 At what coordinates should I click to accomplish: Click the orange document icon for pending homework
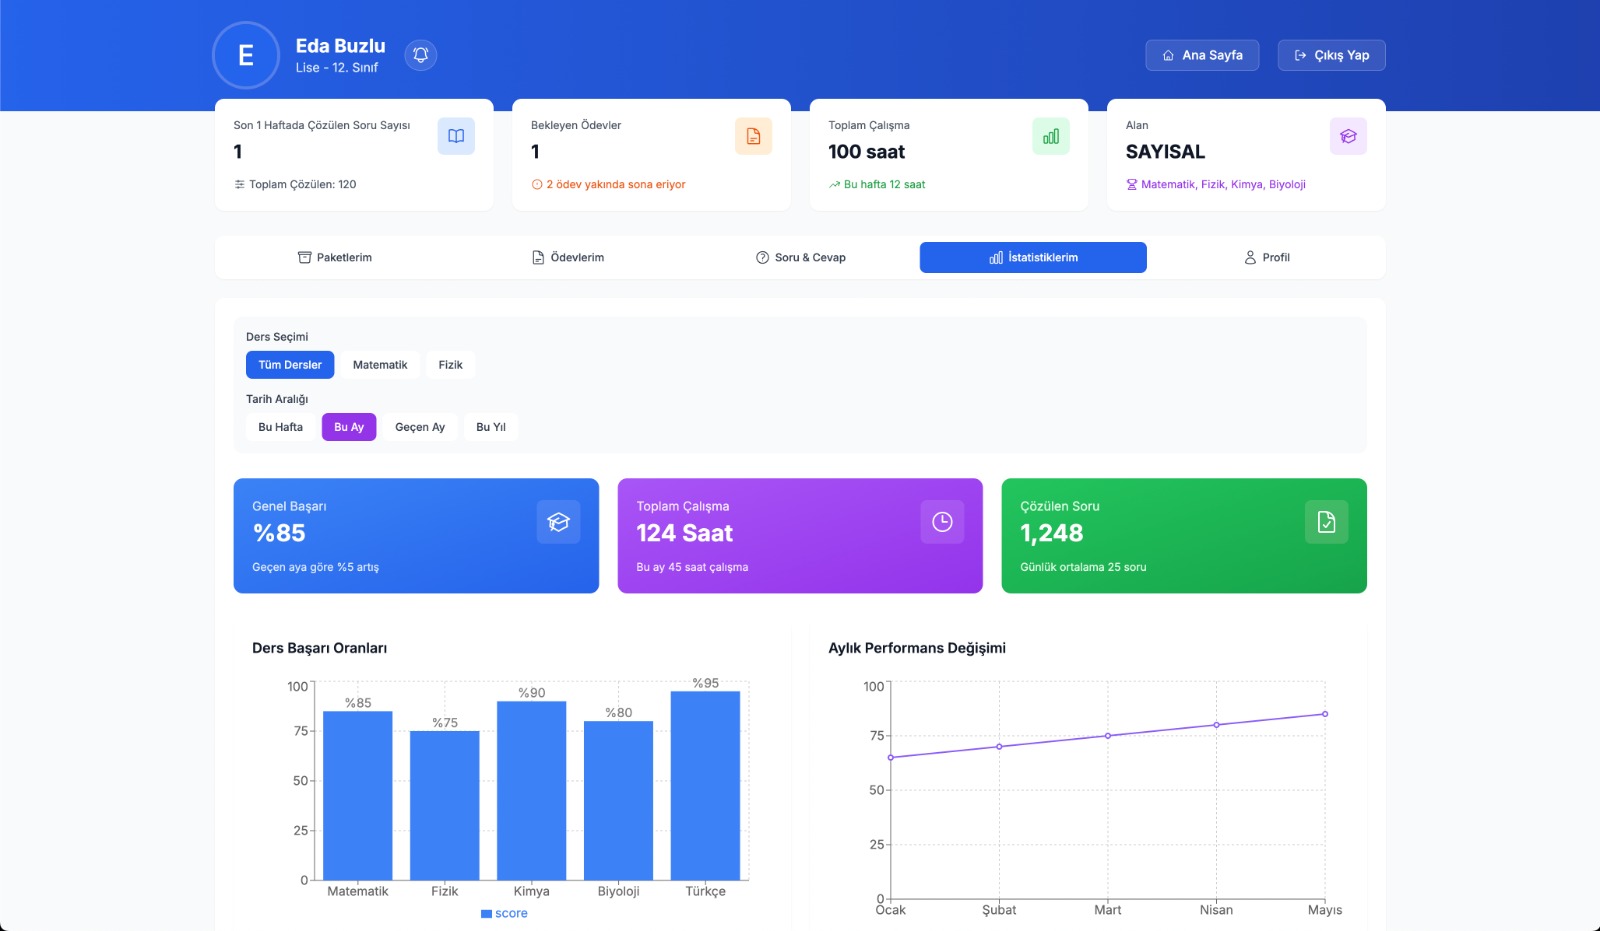pos(753,136)
